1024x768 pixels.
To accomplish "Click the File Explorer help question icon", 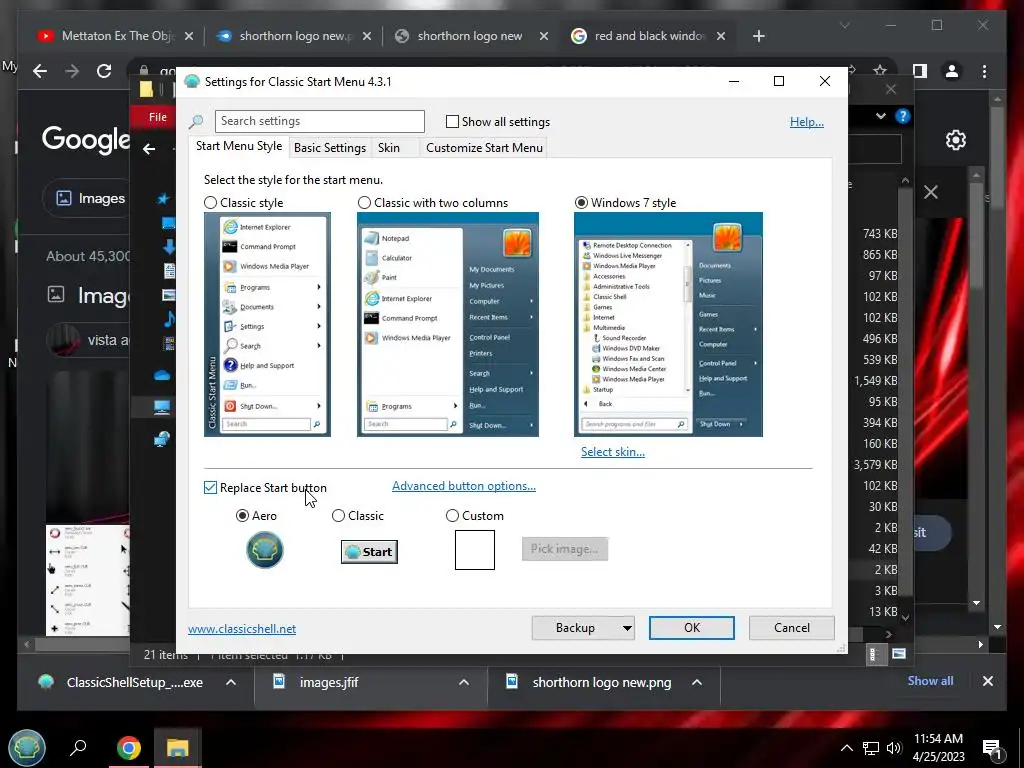I will [903, 116].
